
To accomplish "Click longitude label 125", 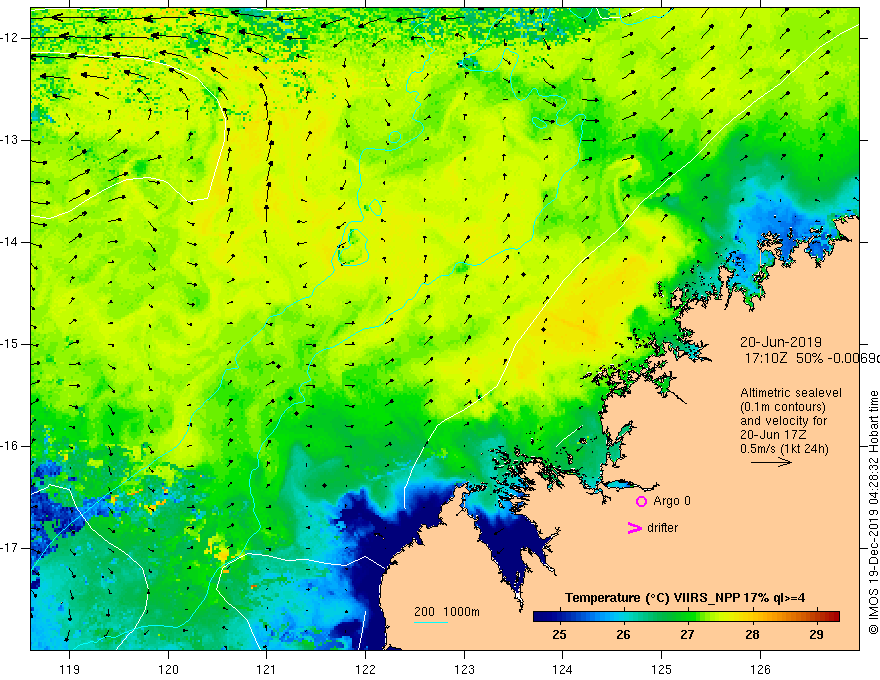I will point(662,669).
